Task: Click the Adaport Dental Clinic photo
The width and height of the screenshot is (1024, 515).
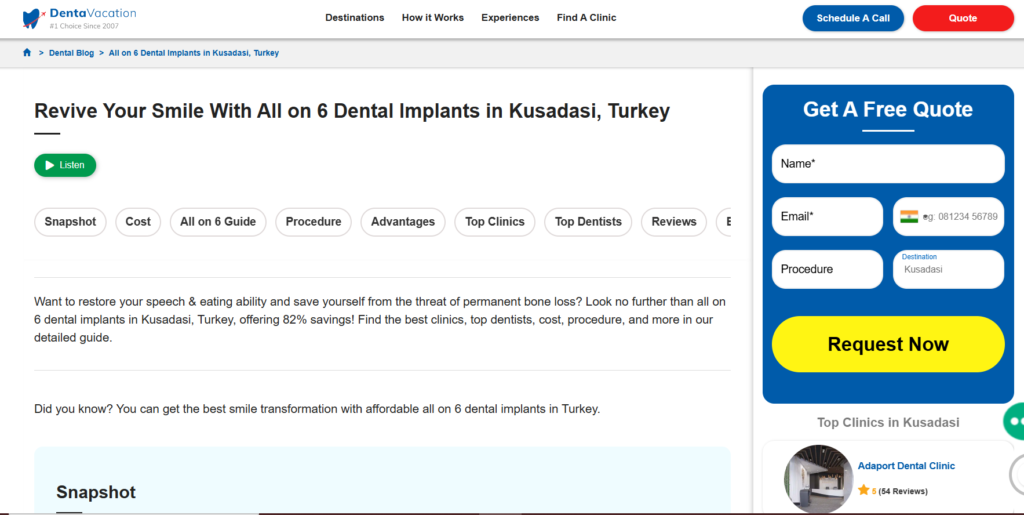Action: click(818, 478)
